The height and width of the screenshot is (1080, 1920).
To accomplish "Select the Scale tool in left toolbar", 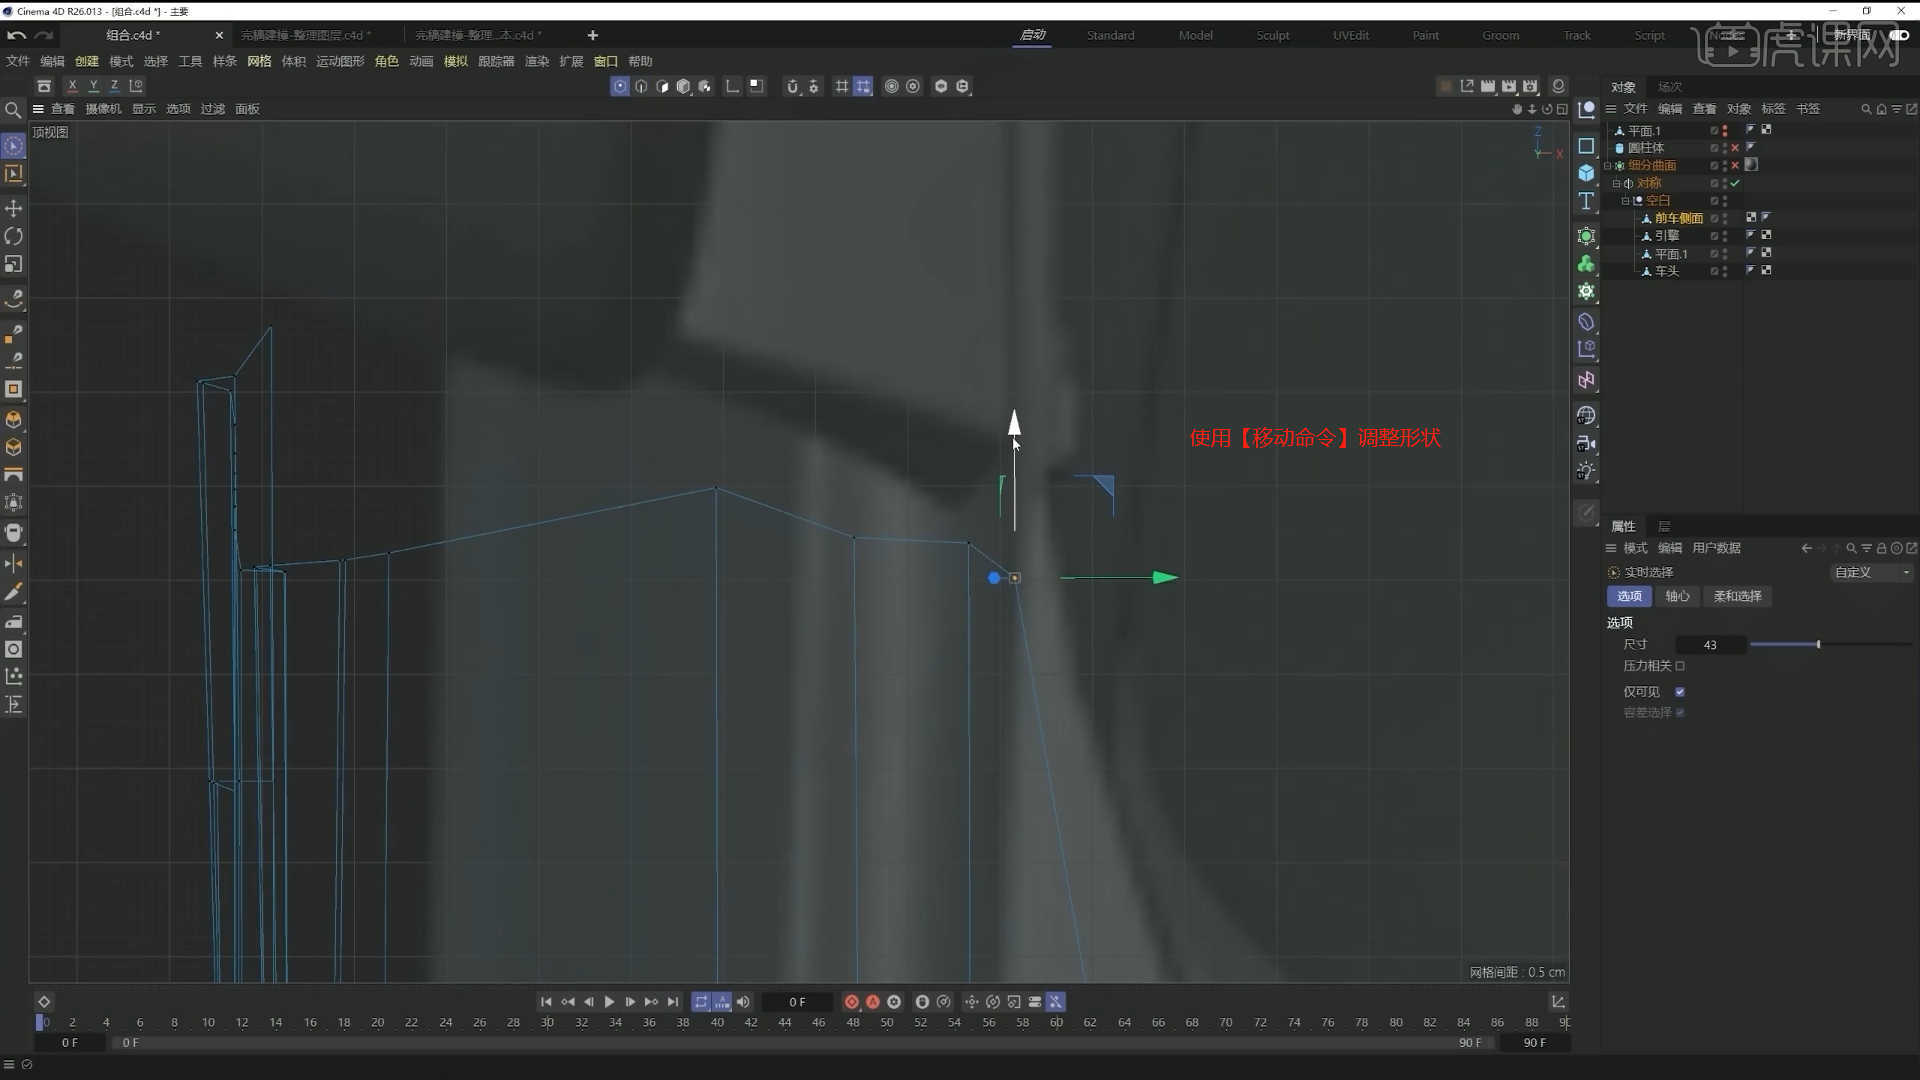I will click(14, 264).
